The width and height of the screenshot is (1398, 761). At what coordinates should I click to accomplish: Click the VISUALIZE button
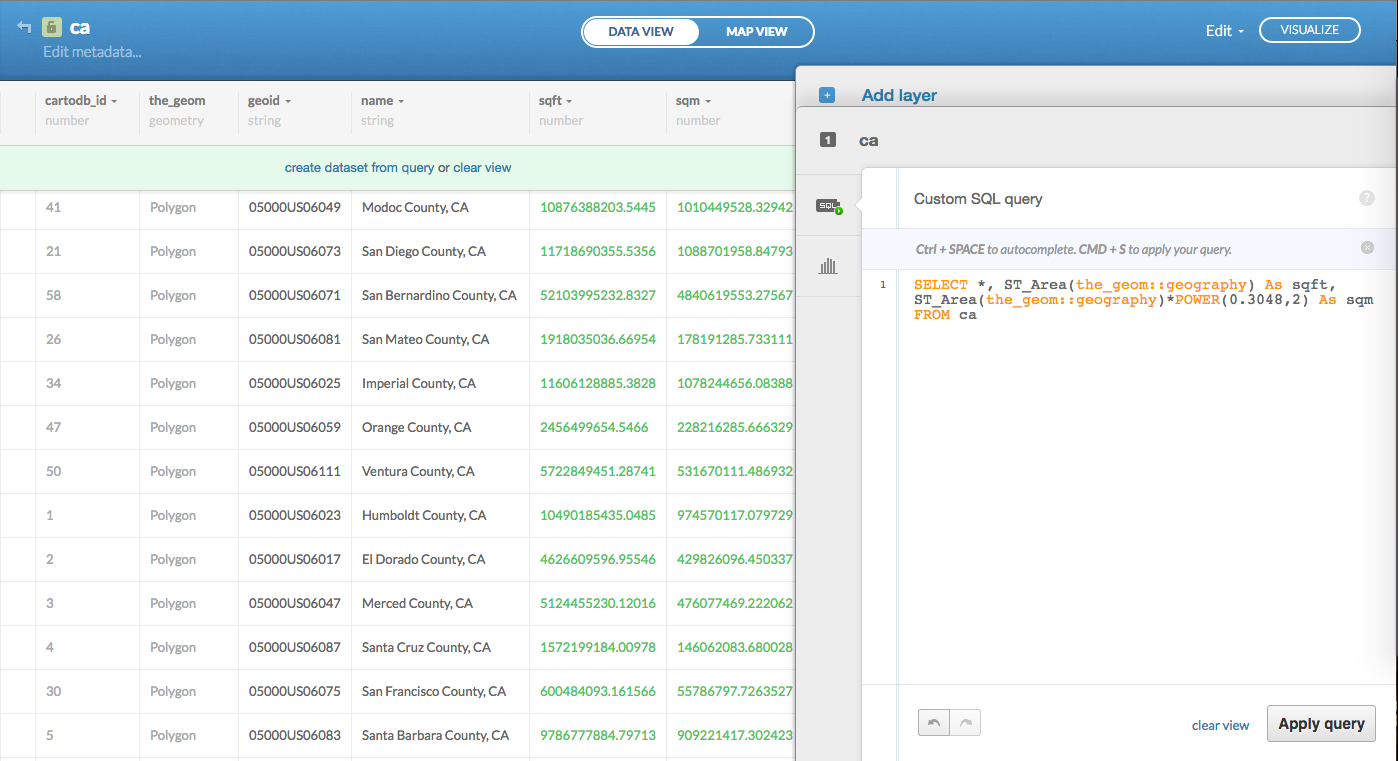click(1309, 30)
